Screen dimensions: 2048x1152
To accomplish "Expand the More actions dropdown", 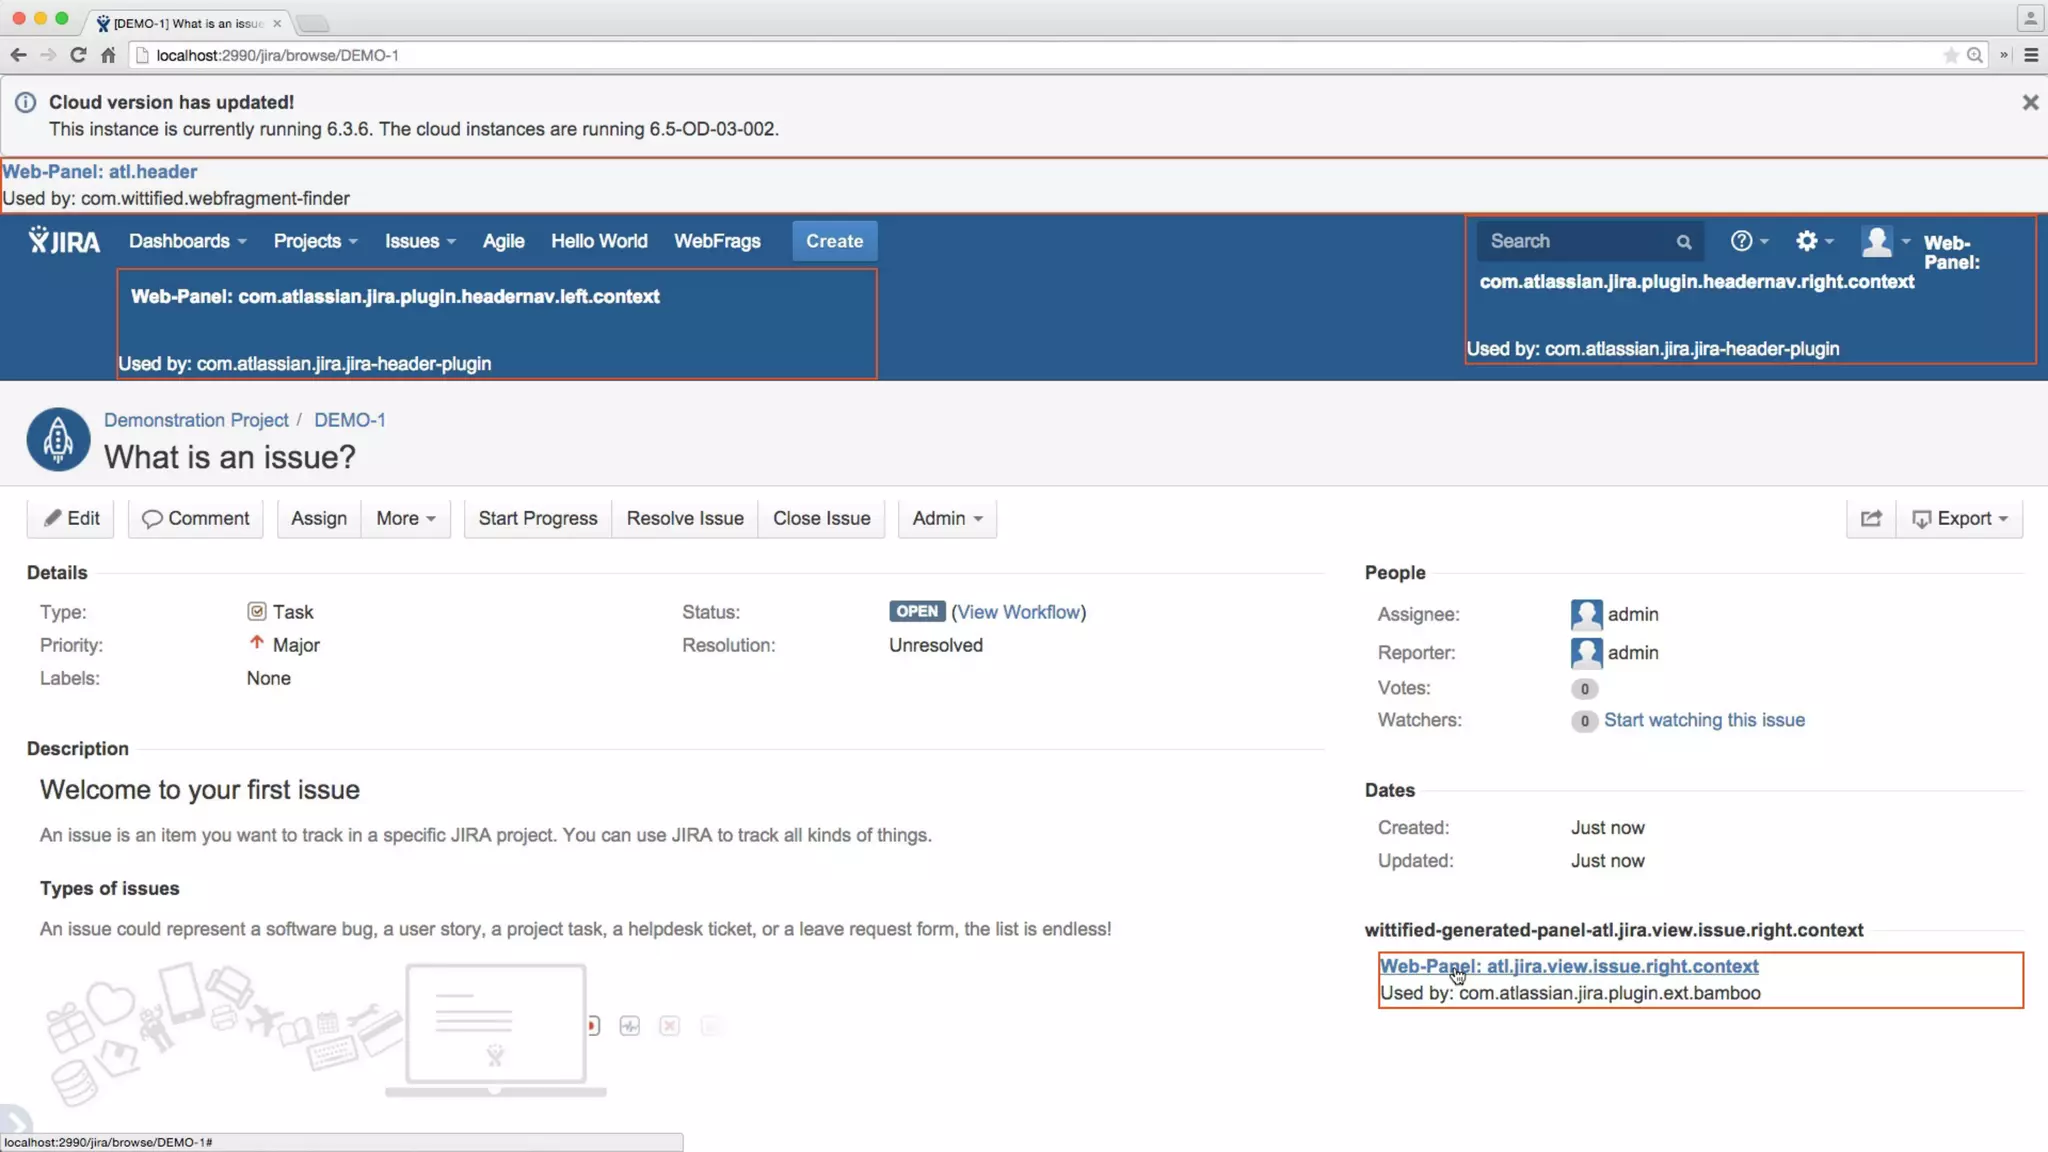I will click(x=405, y=518).
